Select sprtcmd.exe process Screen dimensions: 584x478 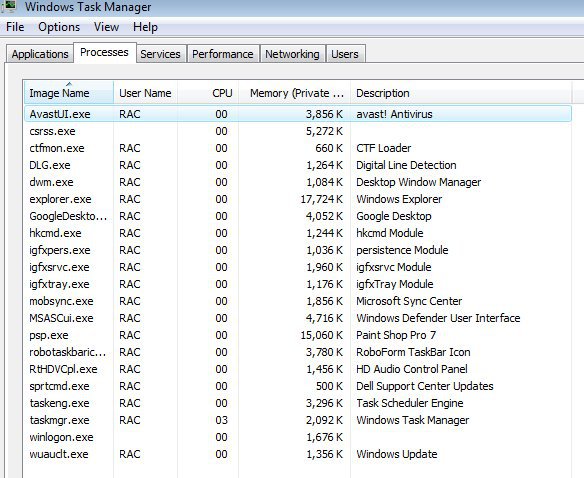(298, 386)
